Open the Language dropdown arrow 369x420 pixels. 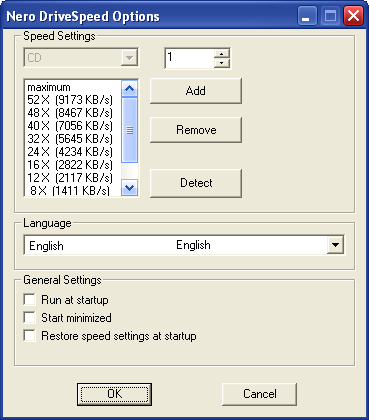pos(335,245)
